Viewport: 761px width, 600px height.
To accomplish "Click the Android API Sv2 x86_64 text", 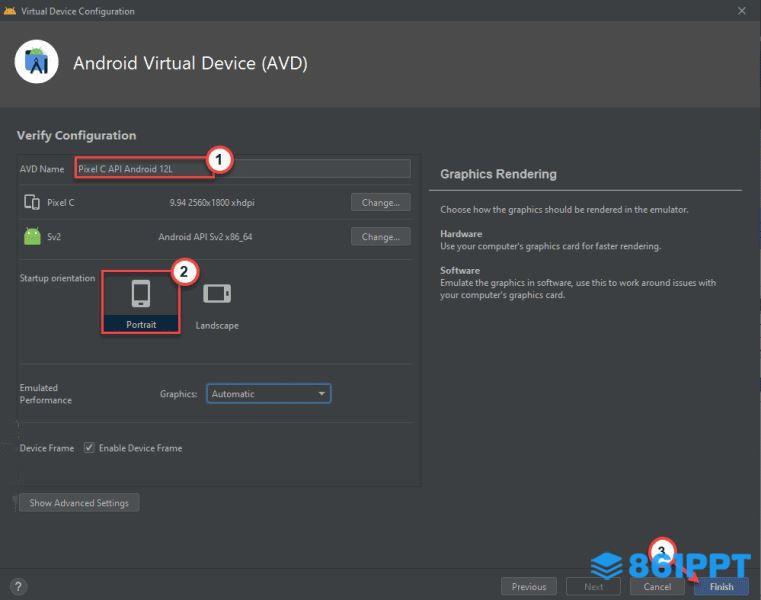I will pyautogui.click(x=205, y=237).
